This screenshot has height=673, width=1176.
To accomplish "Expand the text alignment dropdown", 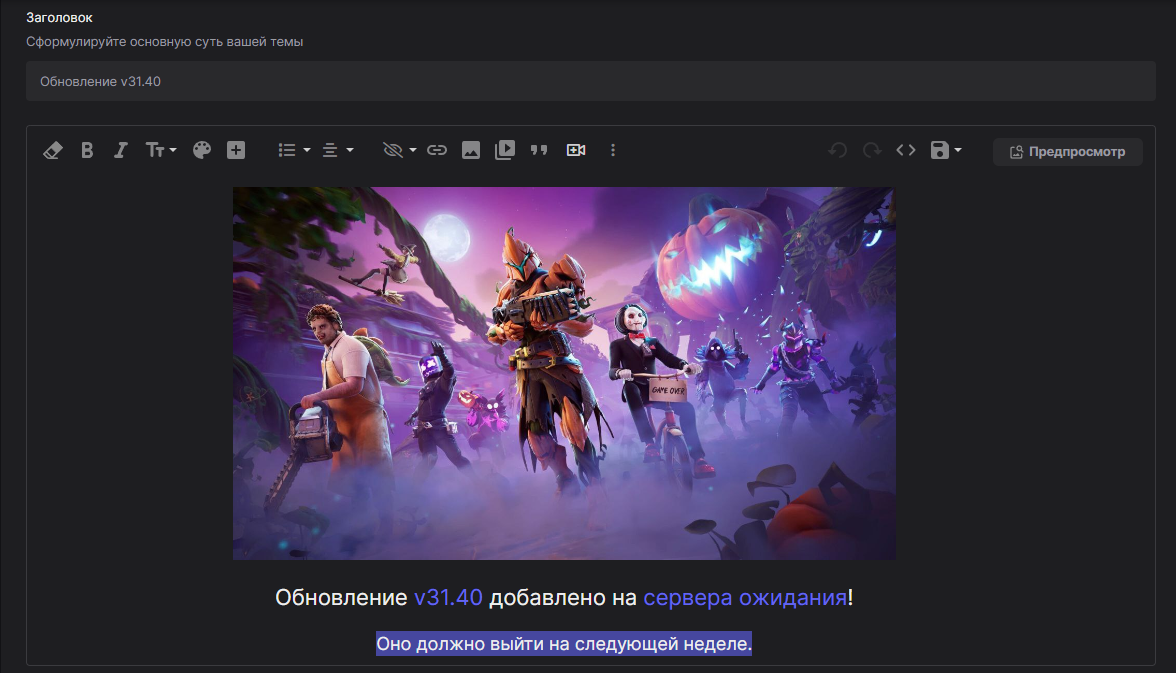I will pos(337,150).
